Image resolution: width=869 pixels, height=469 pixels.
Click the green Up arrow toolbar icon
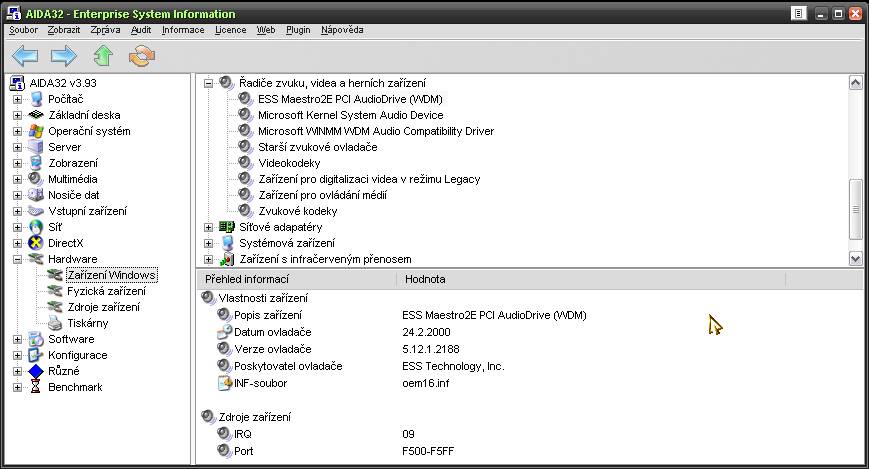103,56
